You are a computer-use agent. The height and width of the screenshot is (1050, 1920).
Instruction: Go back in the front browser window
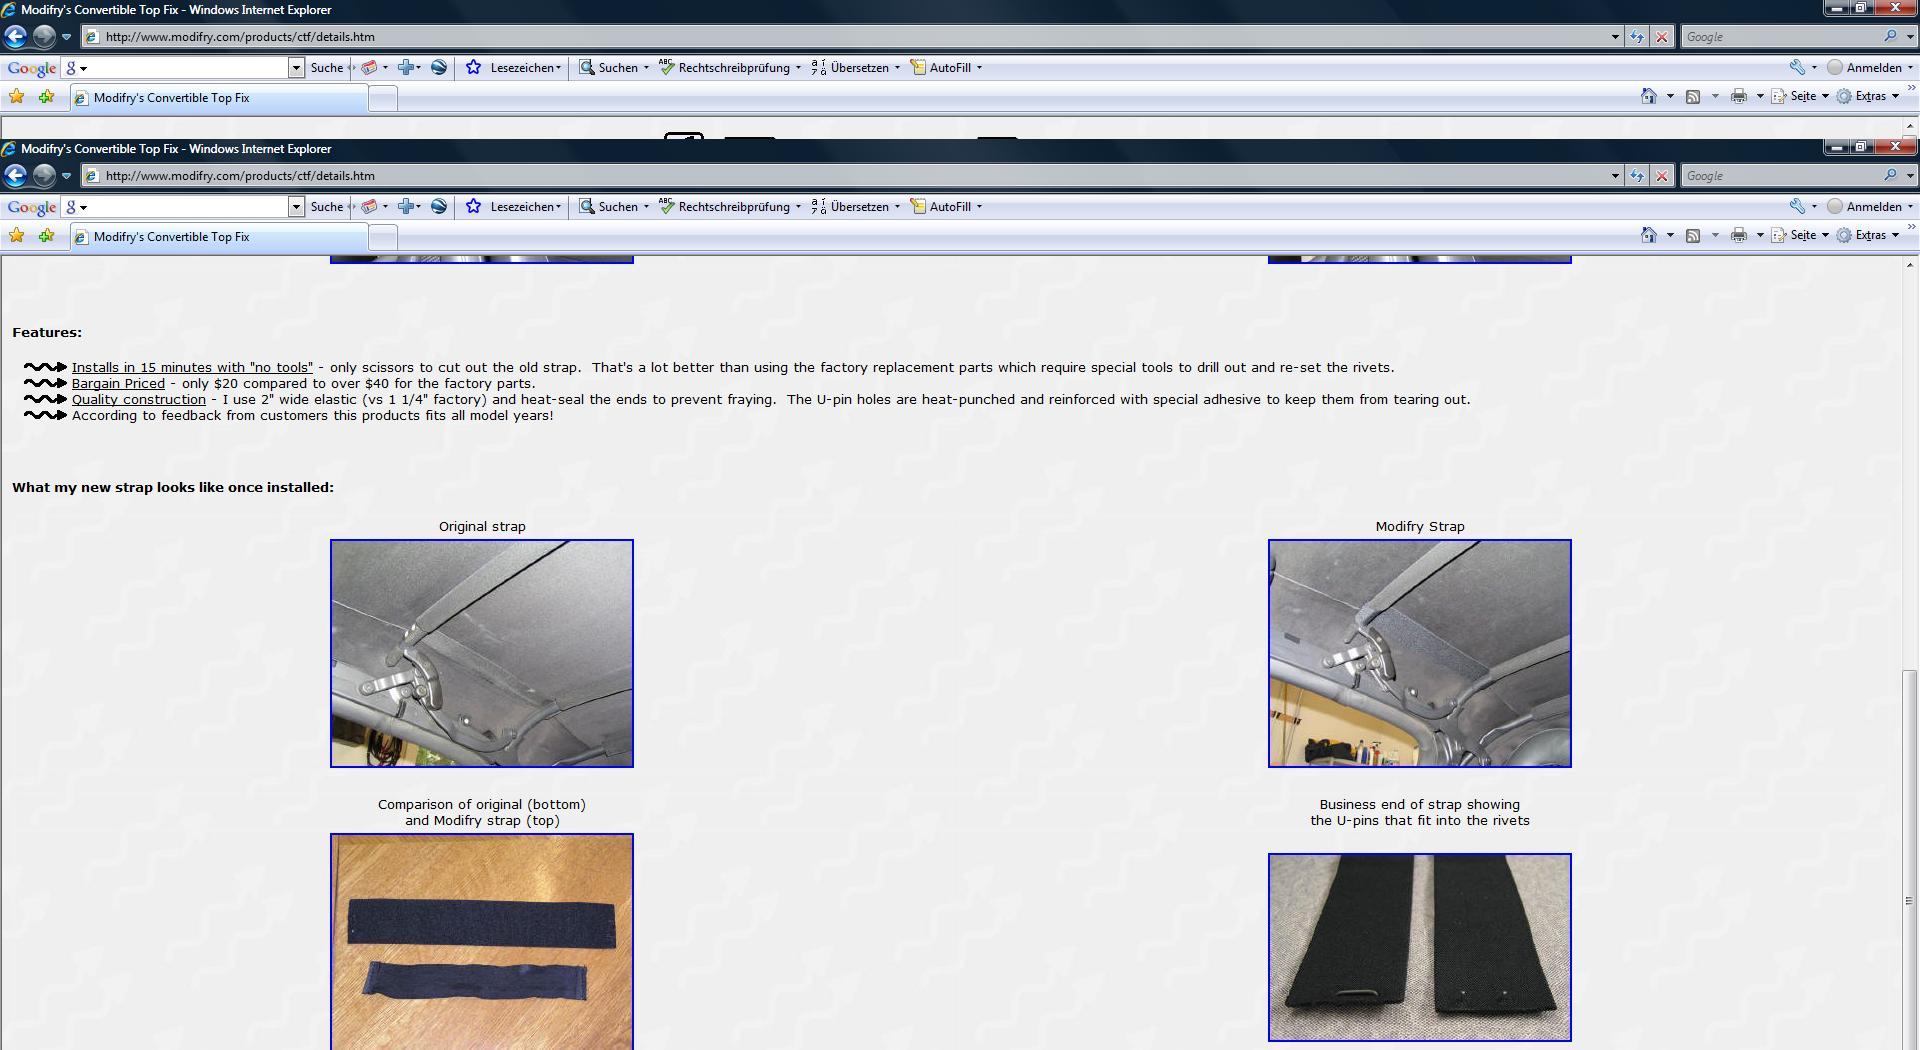pos(15,176)
